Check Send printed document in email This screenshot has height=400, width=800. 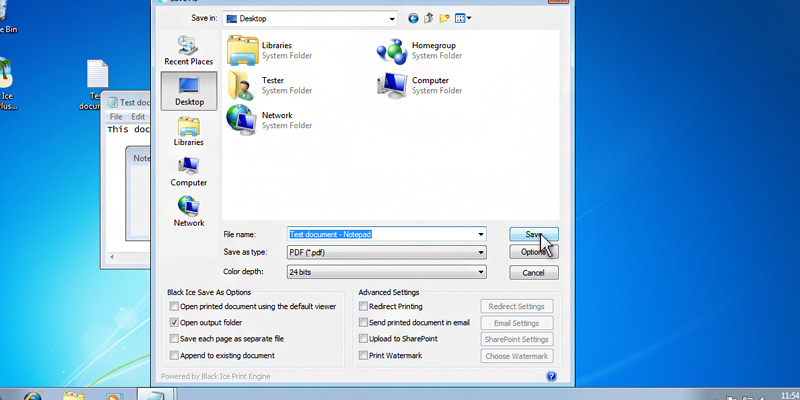point(363,323)
